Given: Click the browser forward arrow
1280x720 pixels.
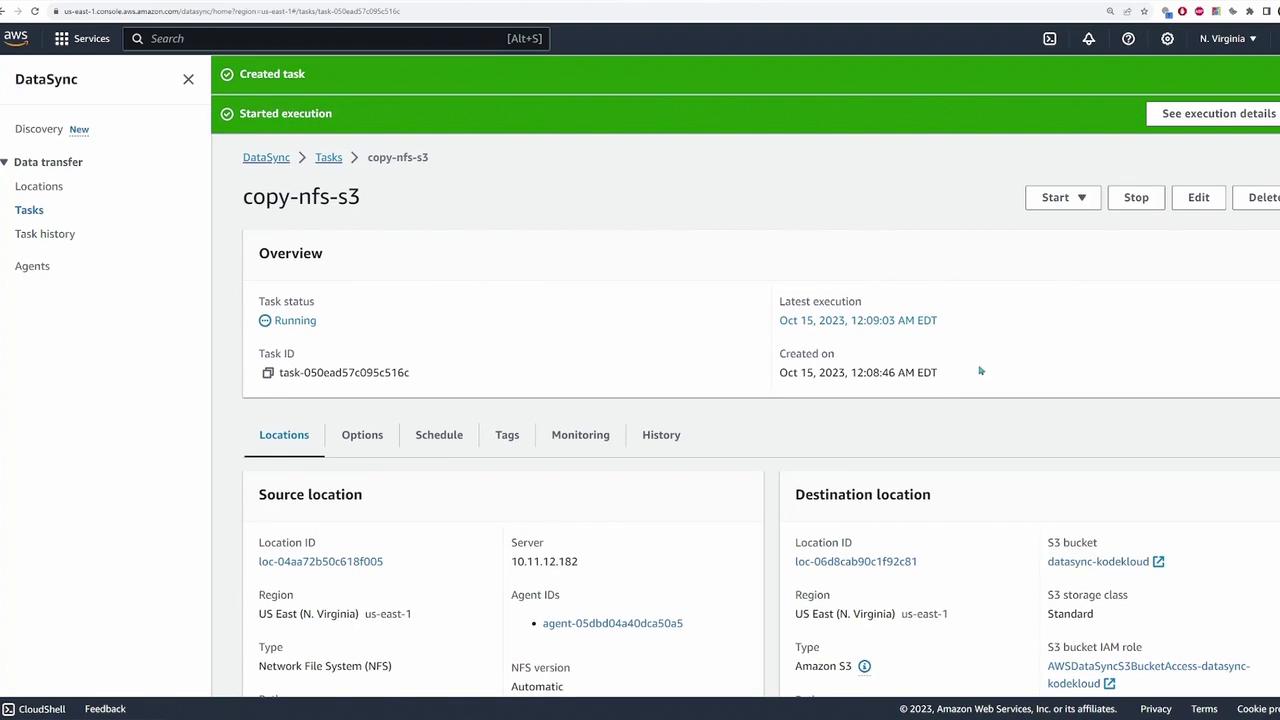Looking at the screenshot, I should [x=18, y=11].
